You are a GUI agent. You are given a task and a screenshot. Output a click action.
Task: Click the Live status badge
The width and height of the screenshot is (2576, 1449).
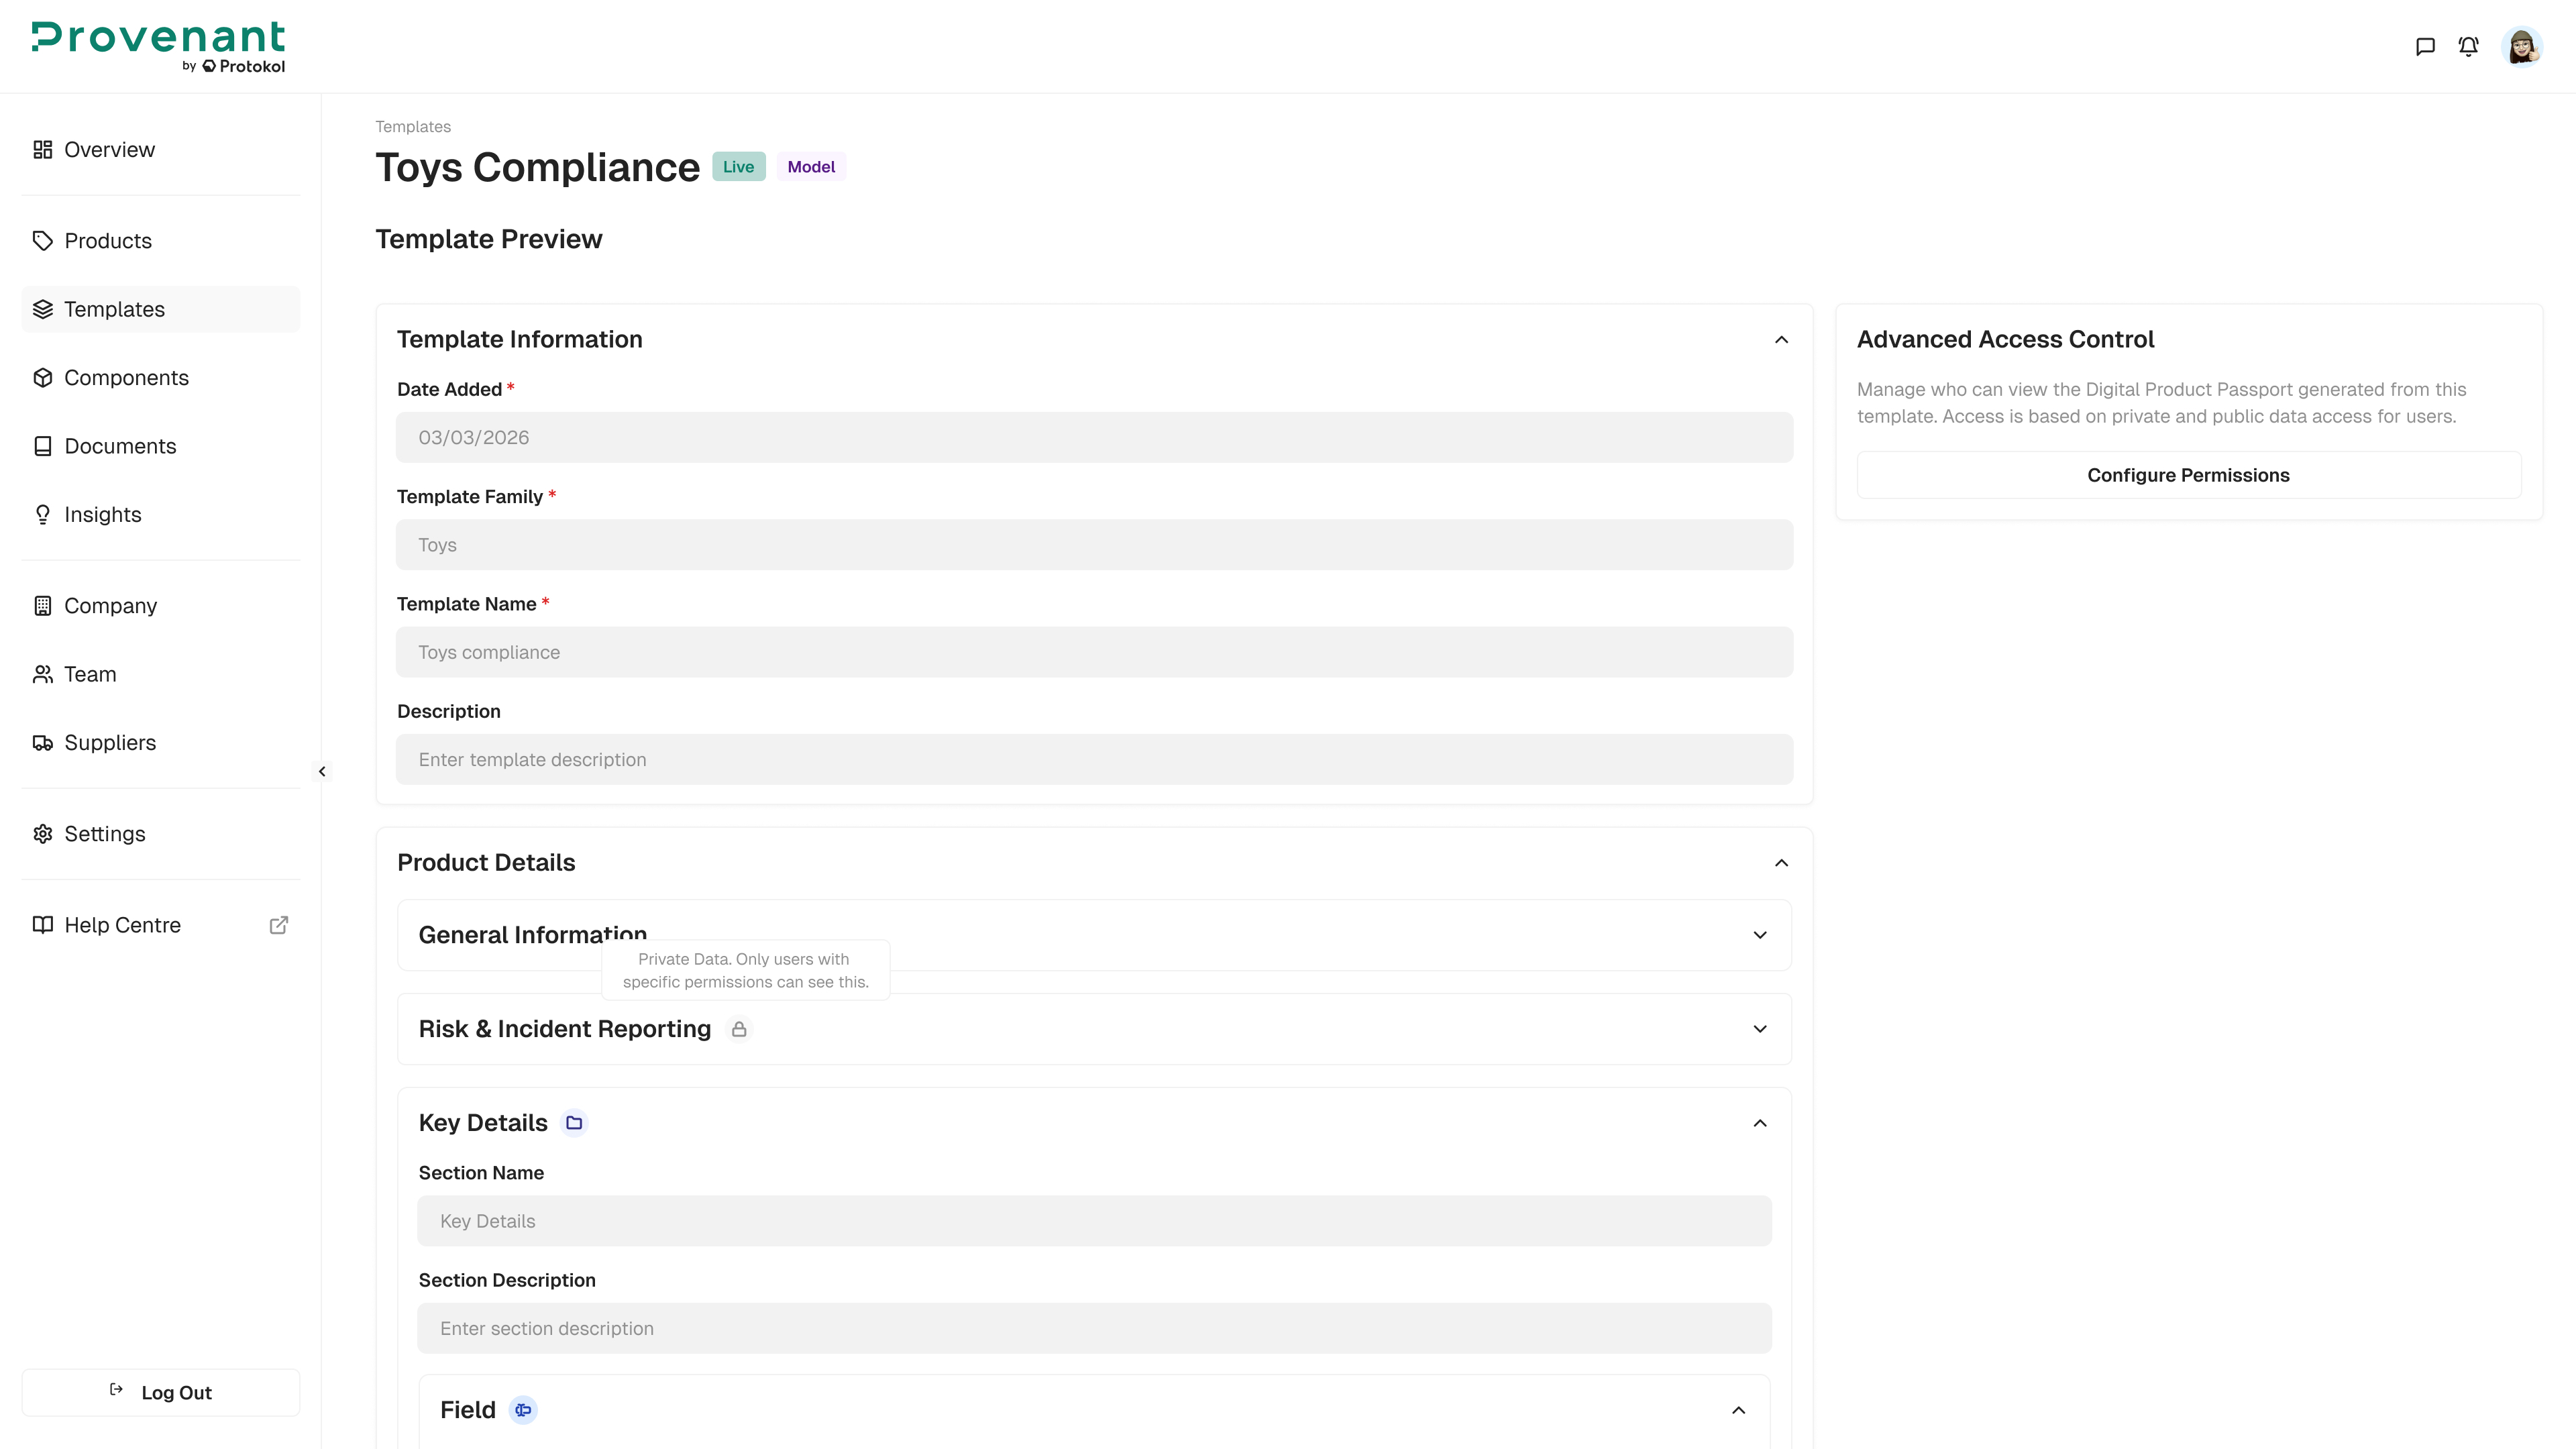738,166
